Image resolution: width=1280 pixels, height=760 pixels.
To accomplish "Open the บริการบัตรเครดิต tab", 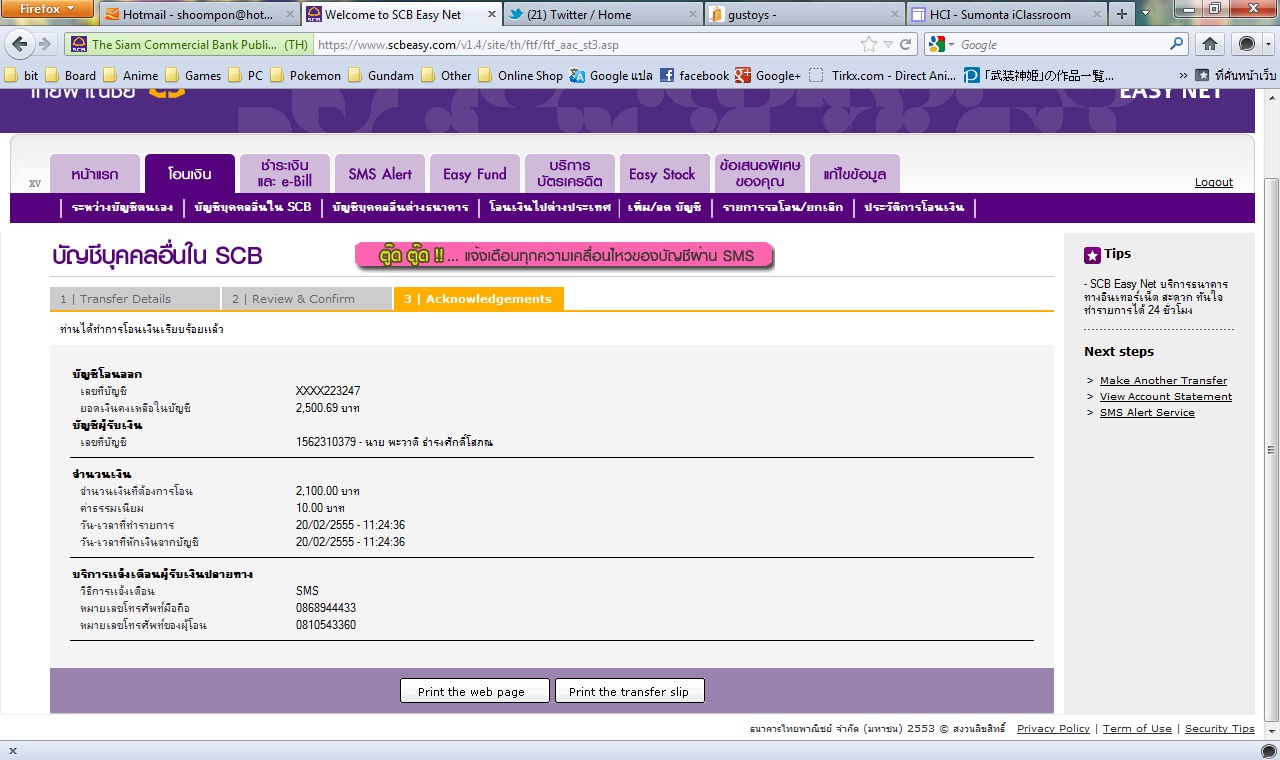I will (570, 174).
